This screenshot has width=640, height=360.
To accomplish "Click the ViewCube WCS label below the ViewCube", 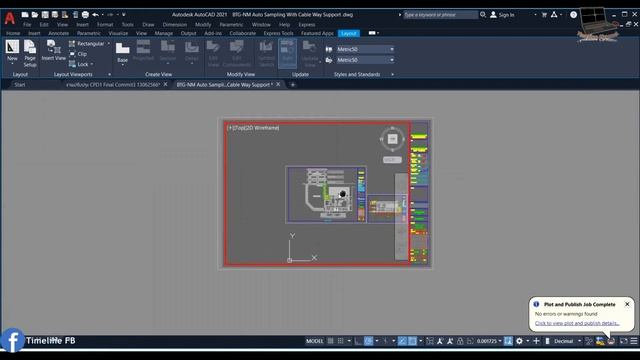I will 392,160.
